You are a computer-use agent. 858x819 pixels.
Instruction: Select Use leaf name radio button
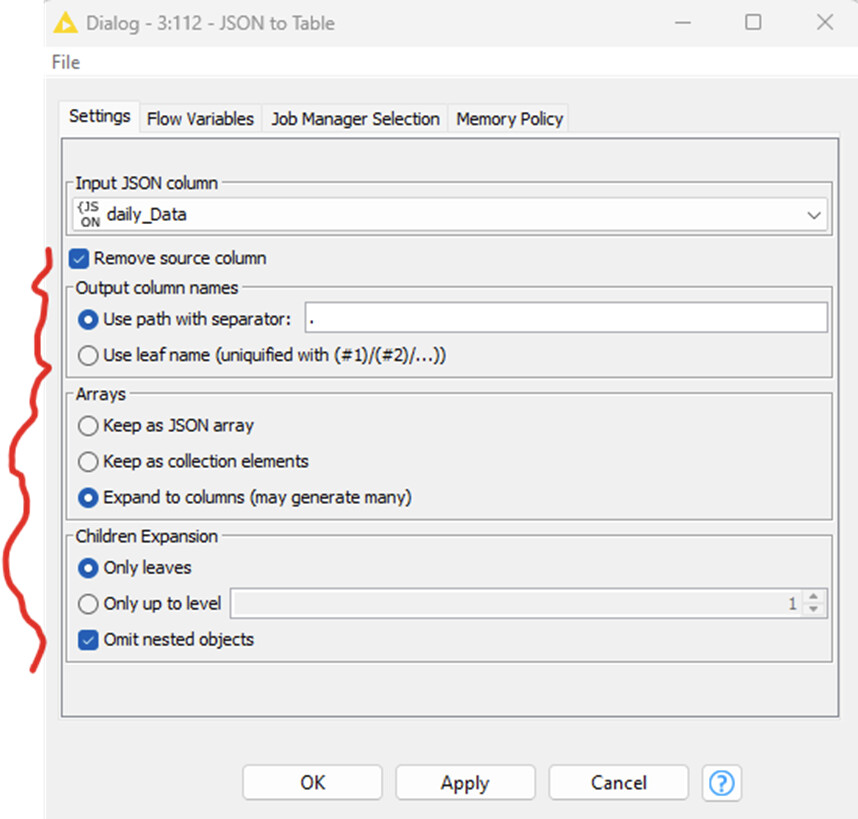pyautogui.click(x=89, y=355)
